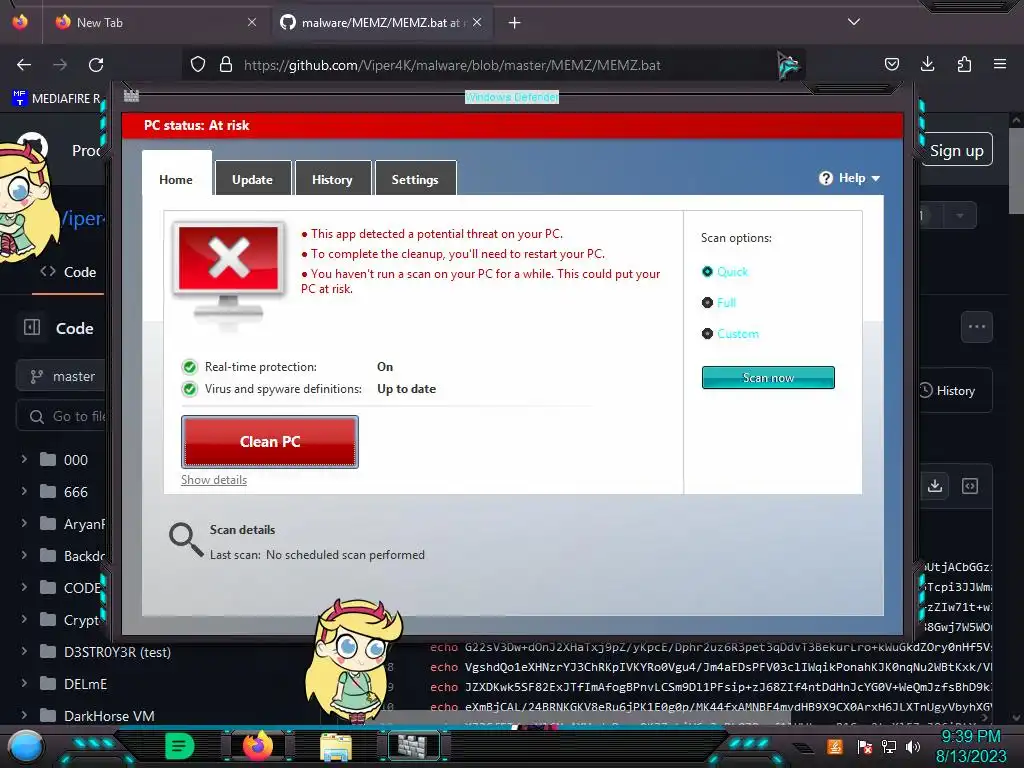The image size is (1024, 768).
Task: Click the symbols code-brackets icon
Action: 970,486
